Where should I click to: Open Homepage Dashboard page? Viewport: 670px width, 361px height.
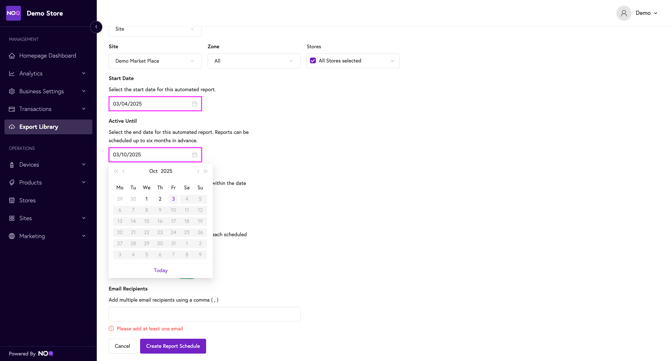click(x=48, y=56)
